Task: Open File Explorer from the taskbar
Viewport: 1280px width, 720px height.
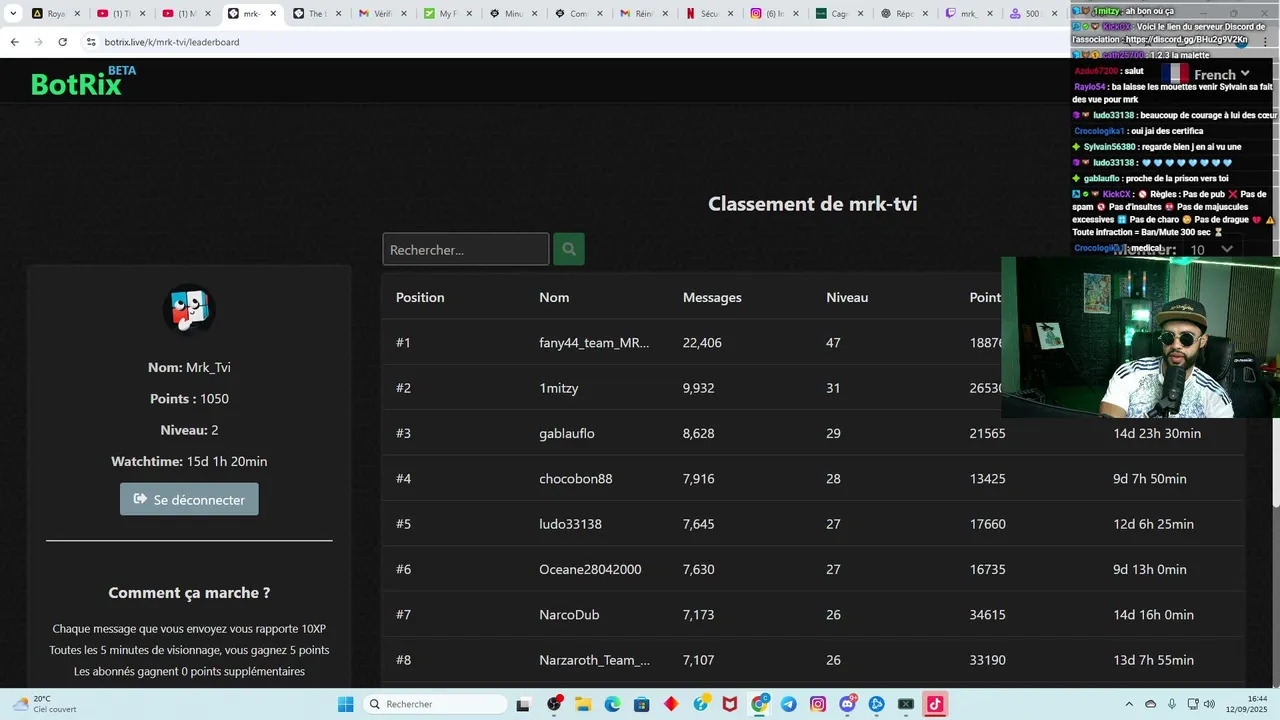Action: pyautogui.click(x=582, y=704)
